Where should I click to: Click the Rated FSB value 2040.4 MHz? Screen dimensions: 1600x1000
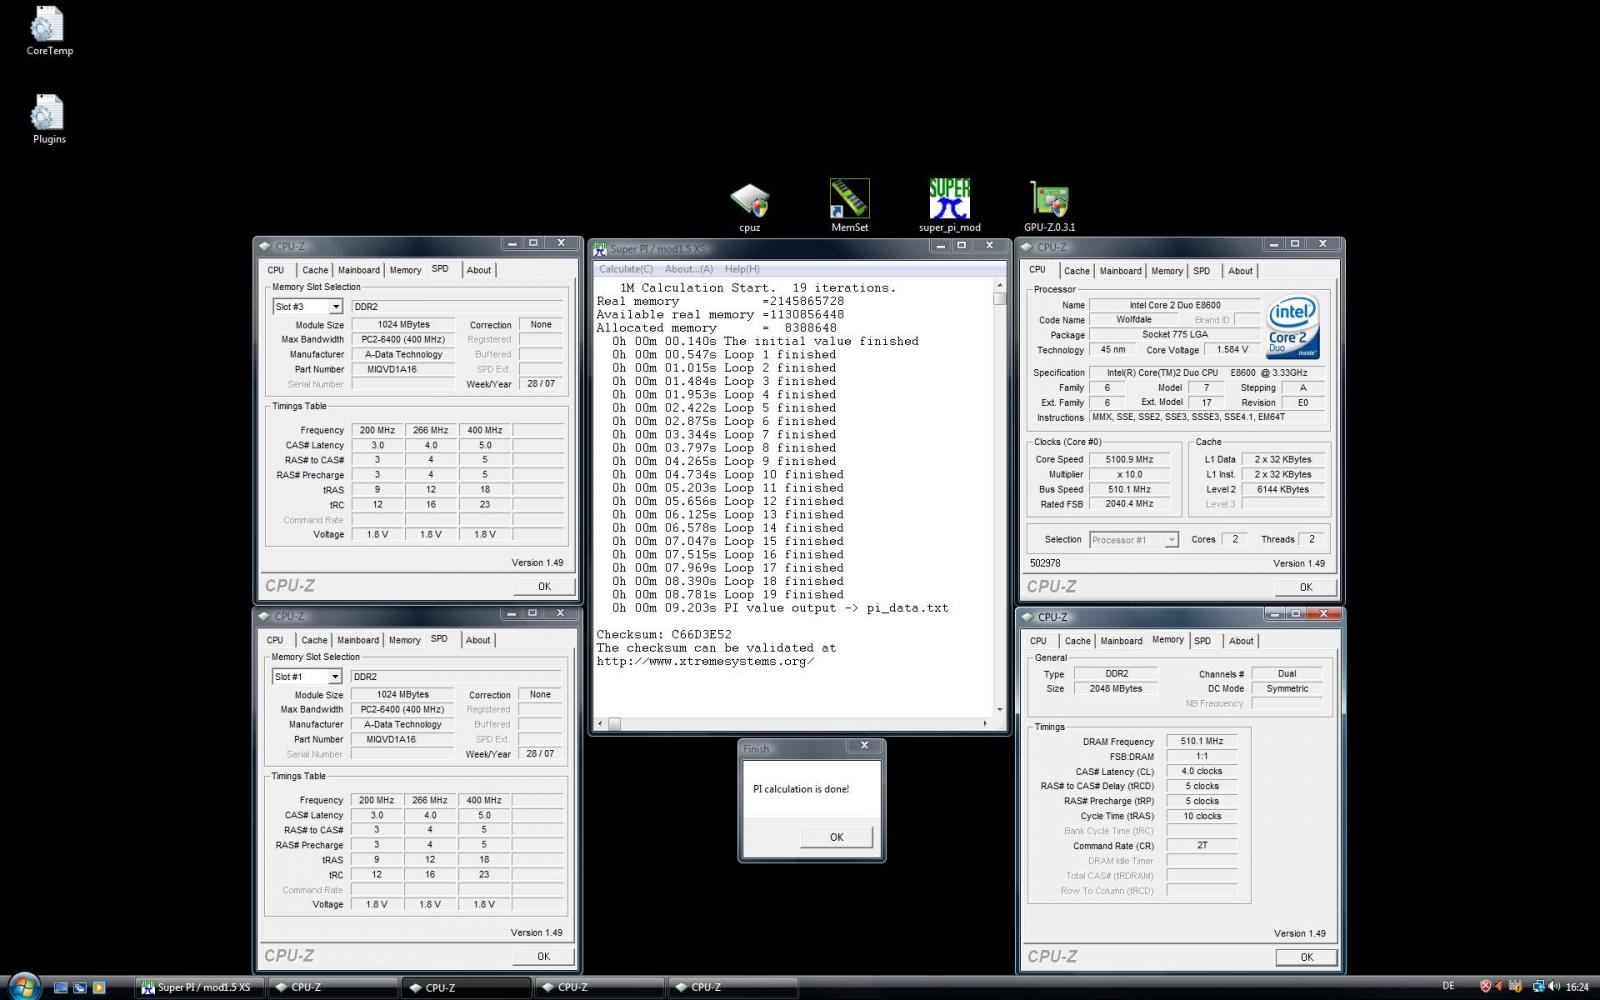1129,504
